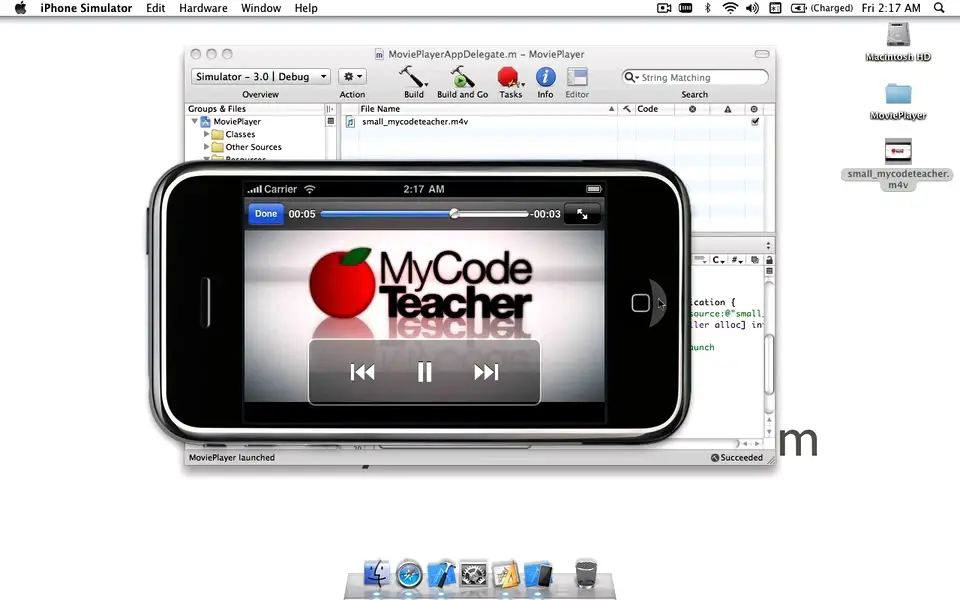The image size is (960, 600).
Task: Open Interface Builder from the Dock
Action: click(x=506, y=574)
